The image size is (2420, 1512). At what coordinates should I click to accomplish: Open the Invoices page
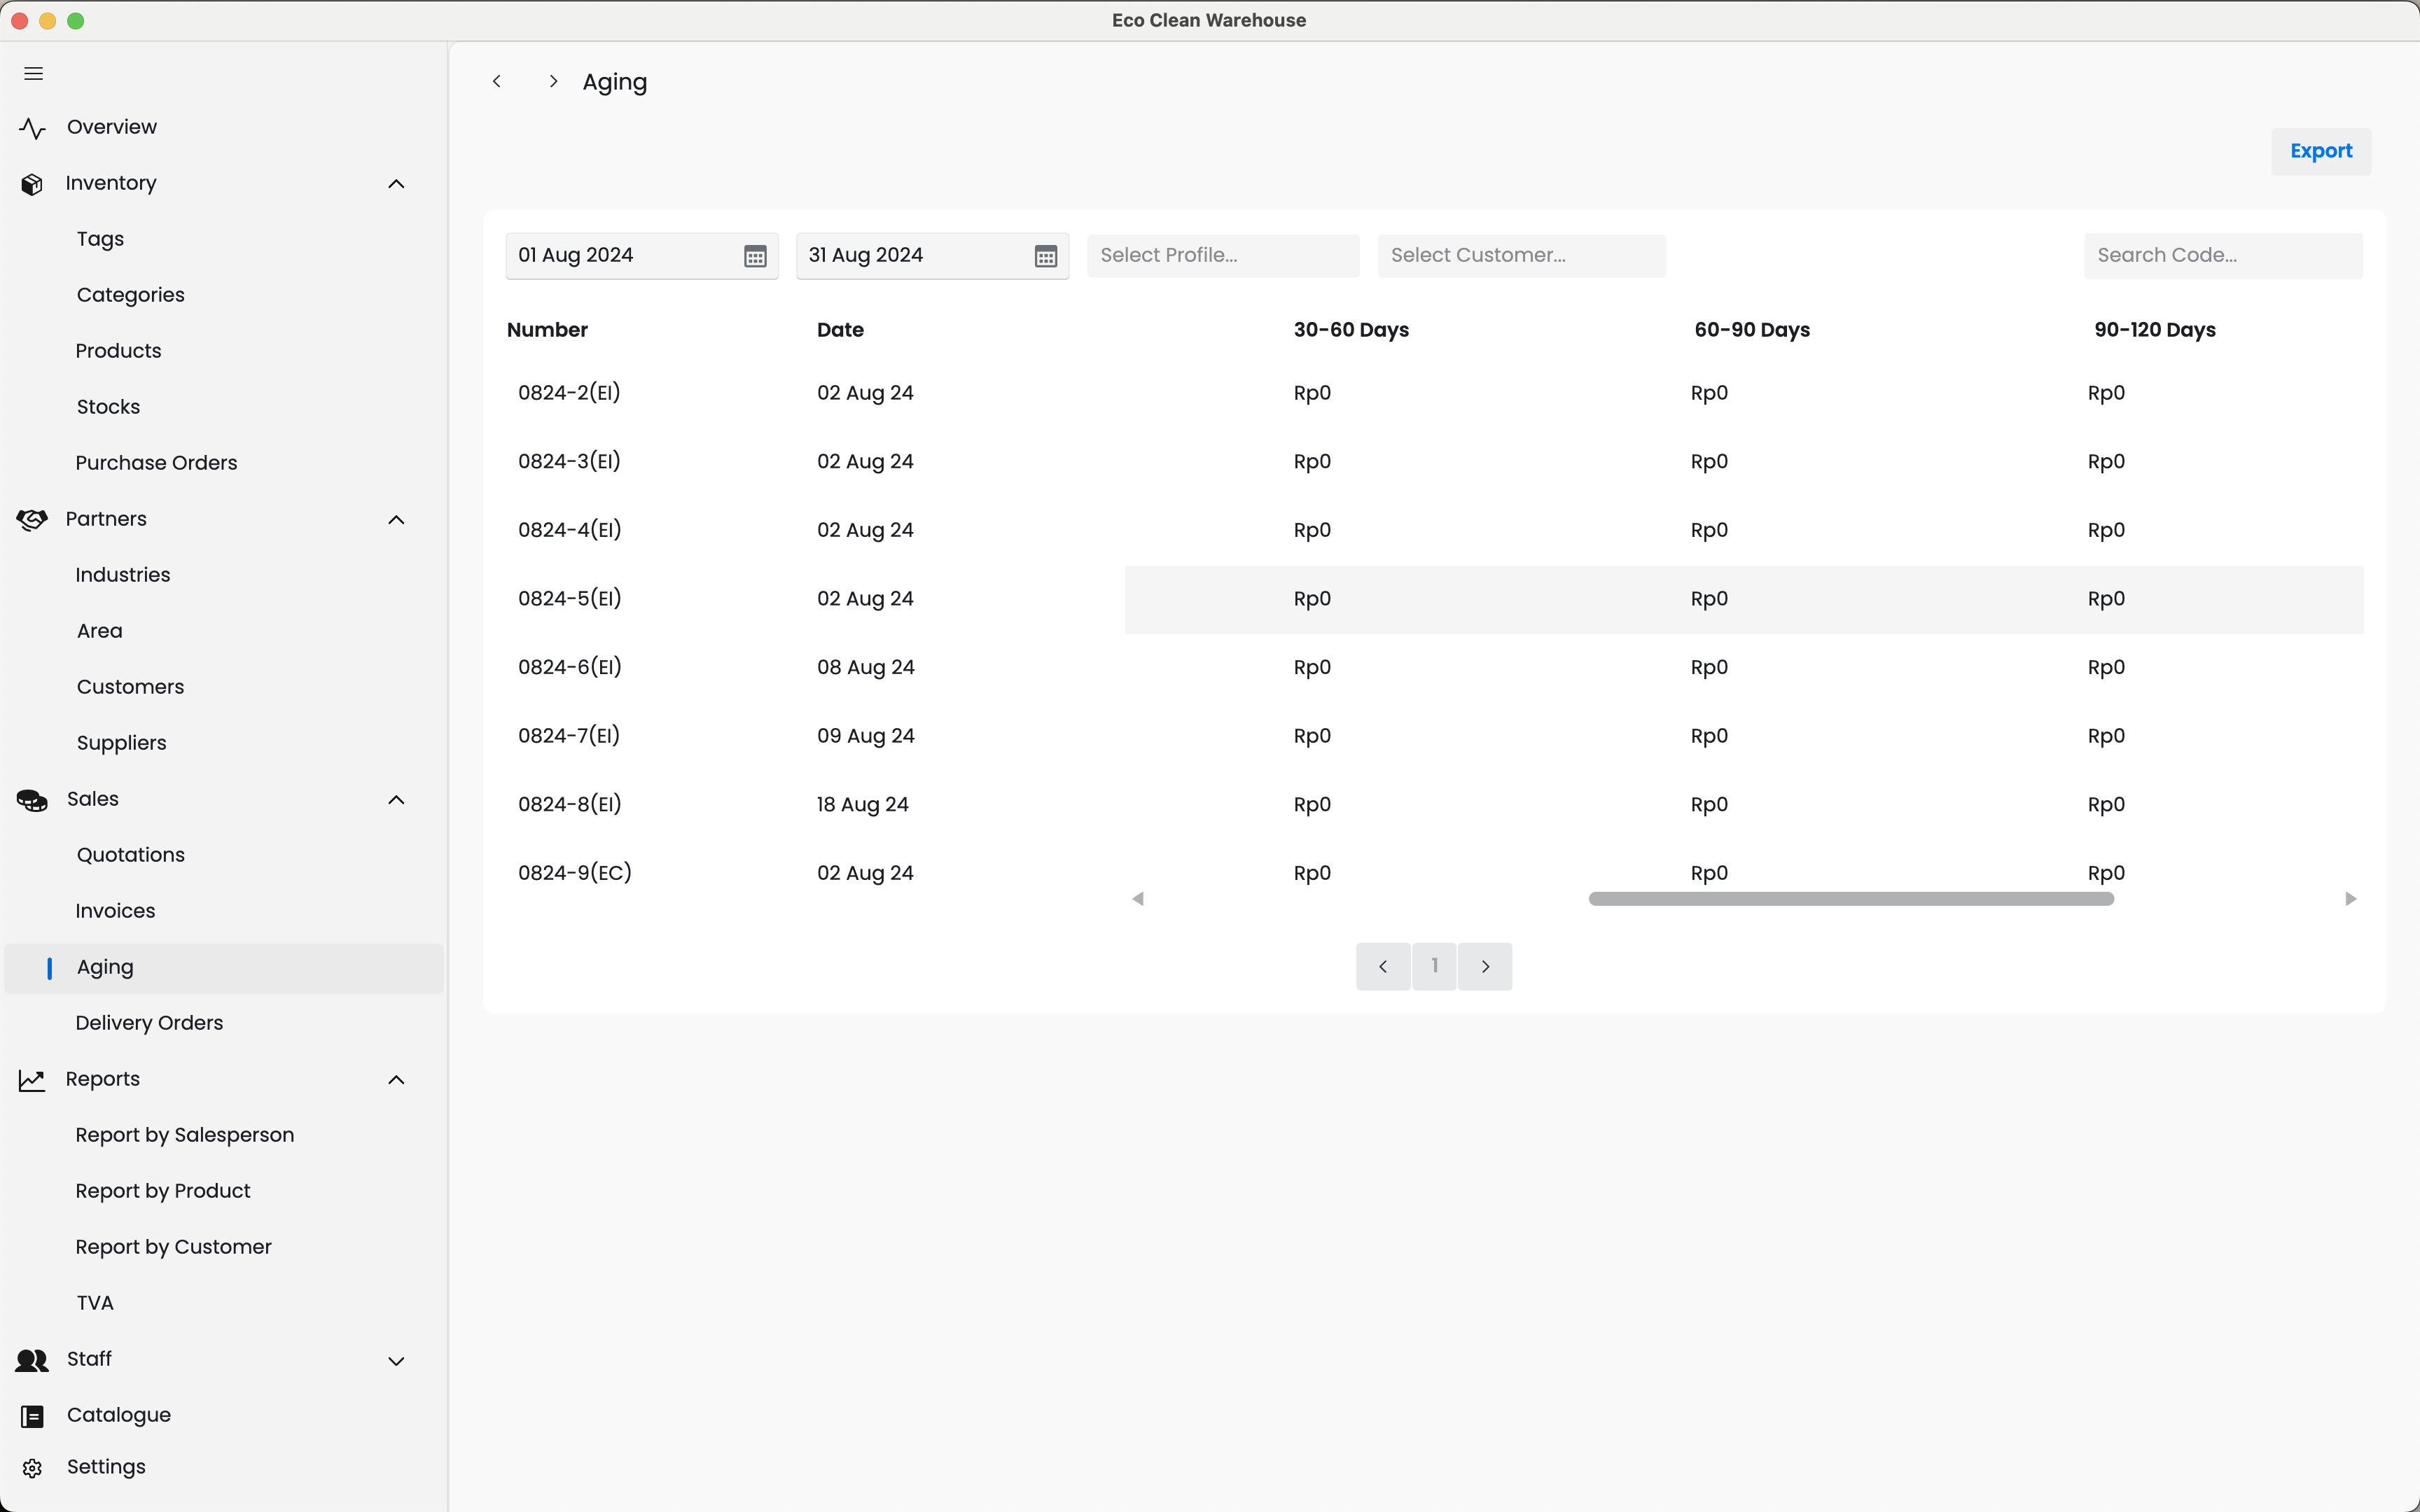click(115, 911)
